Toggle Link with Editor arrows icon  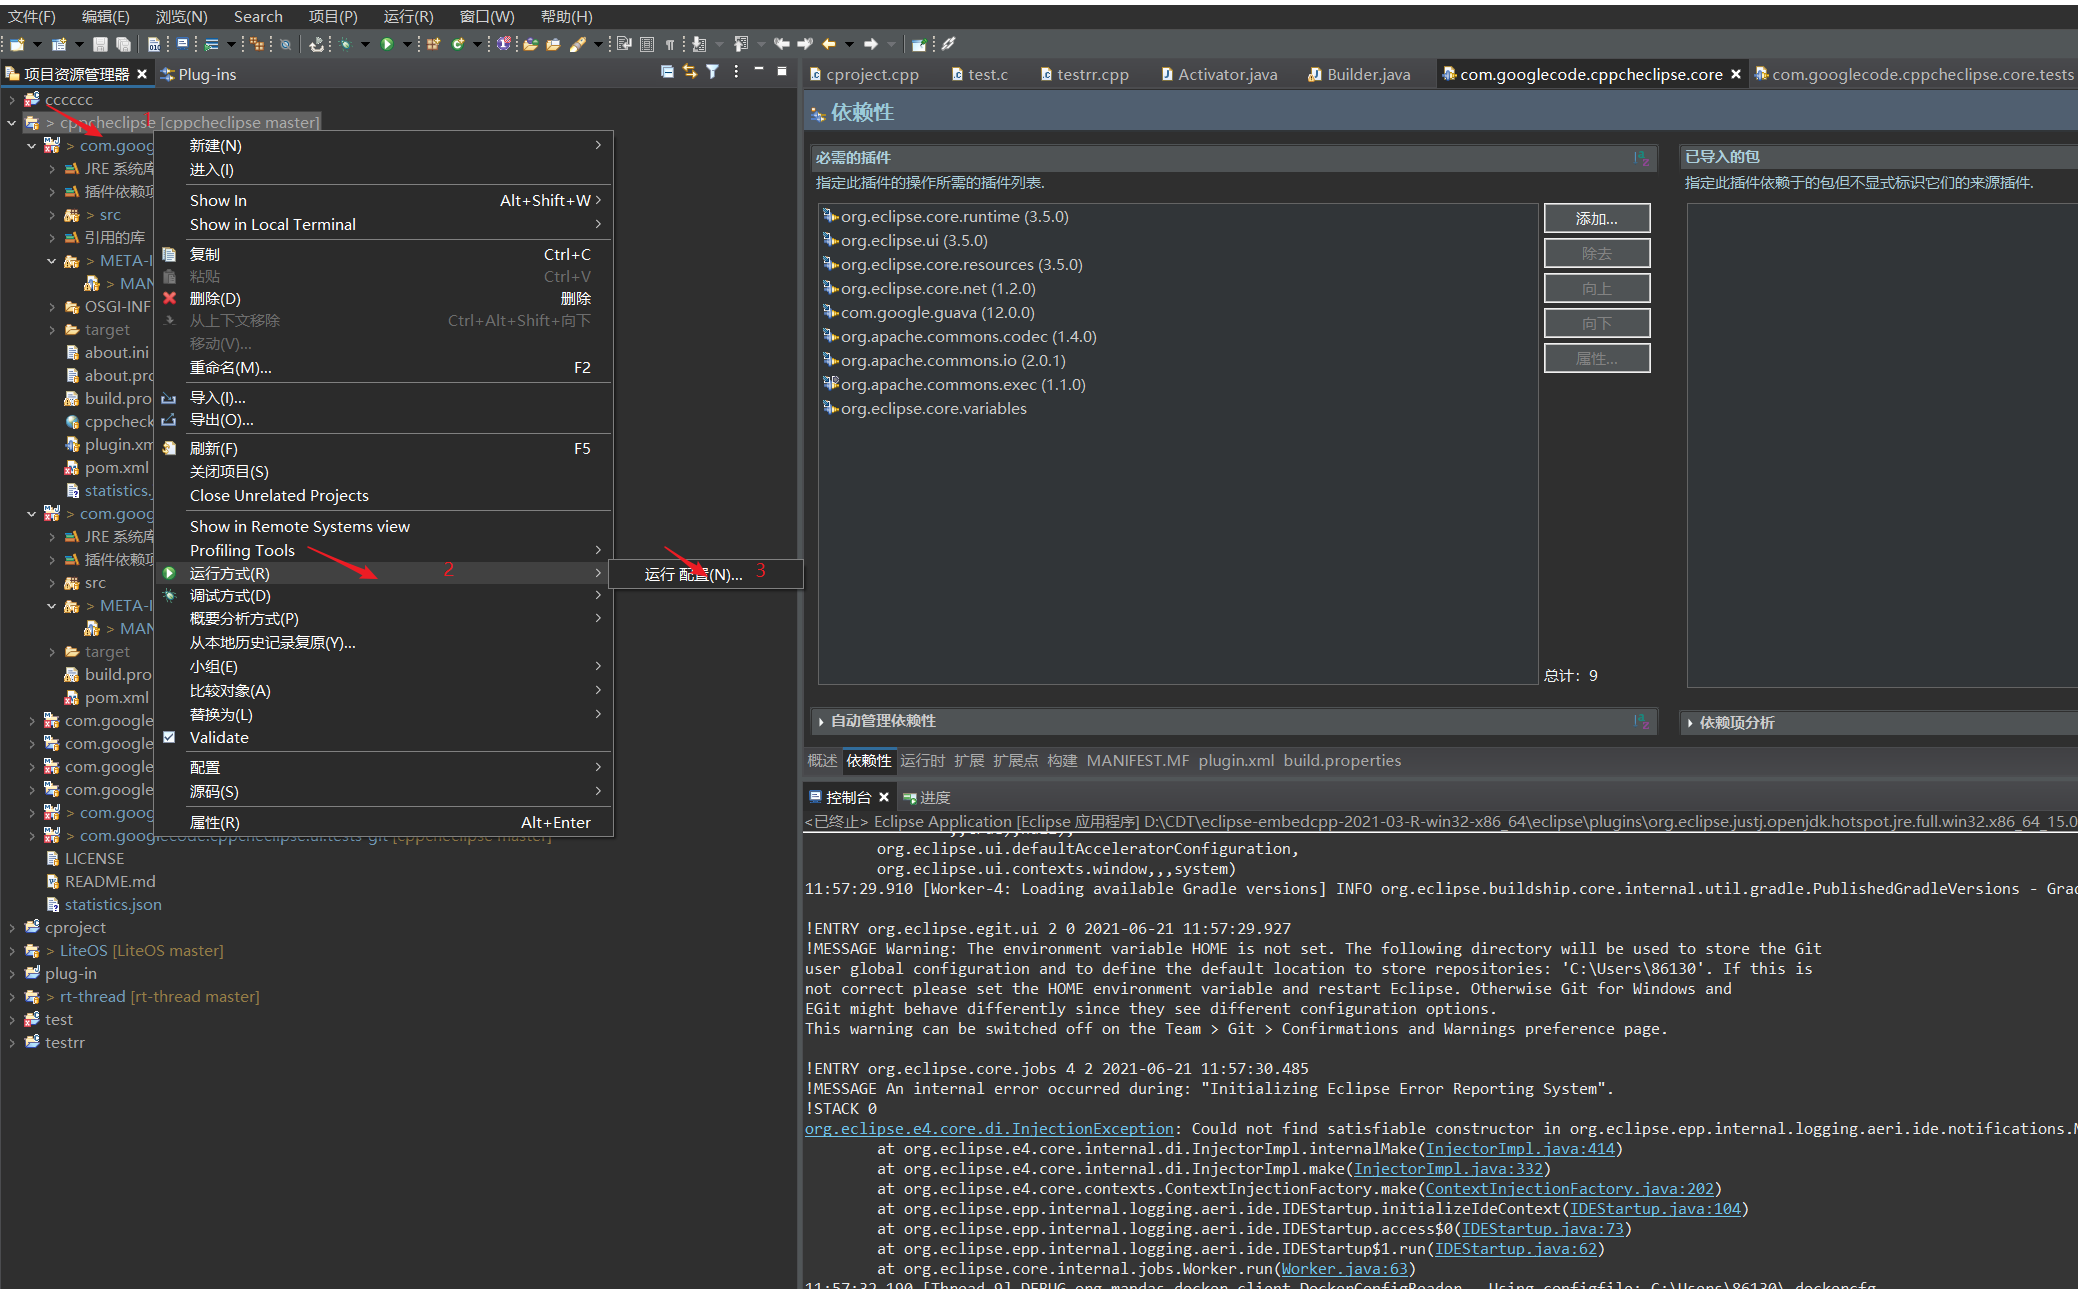(690, 72)
